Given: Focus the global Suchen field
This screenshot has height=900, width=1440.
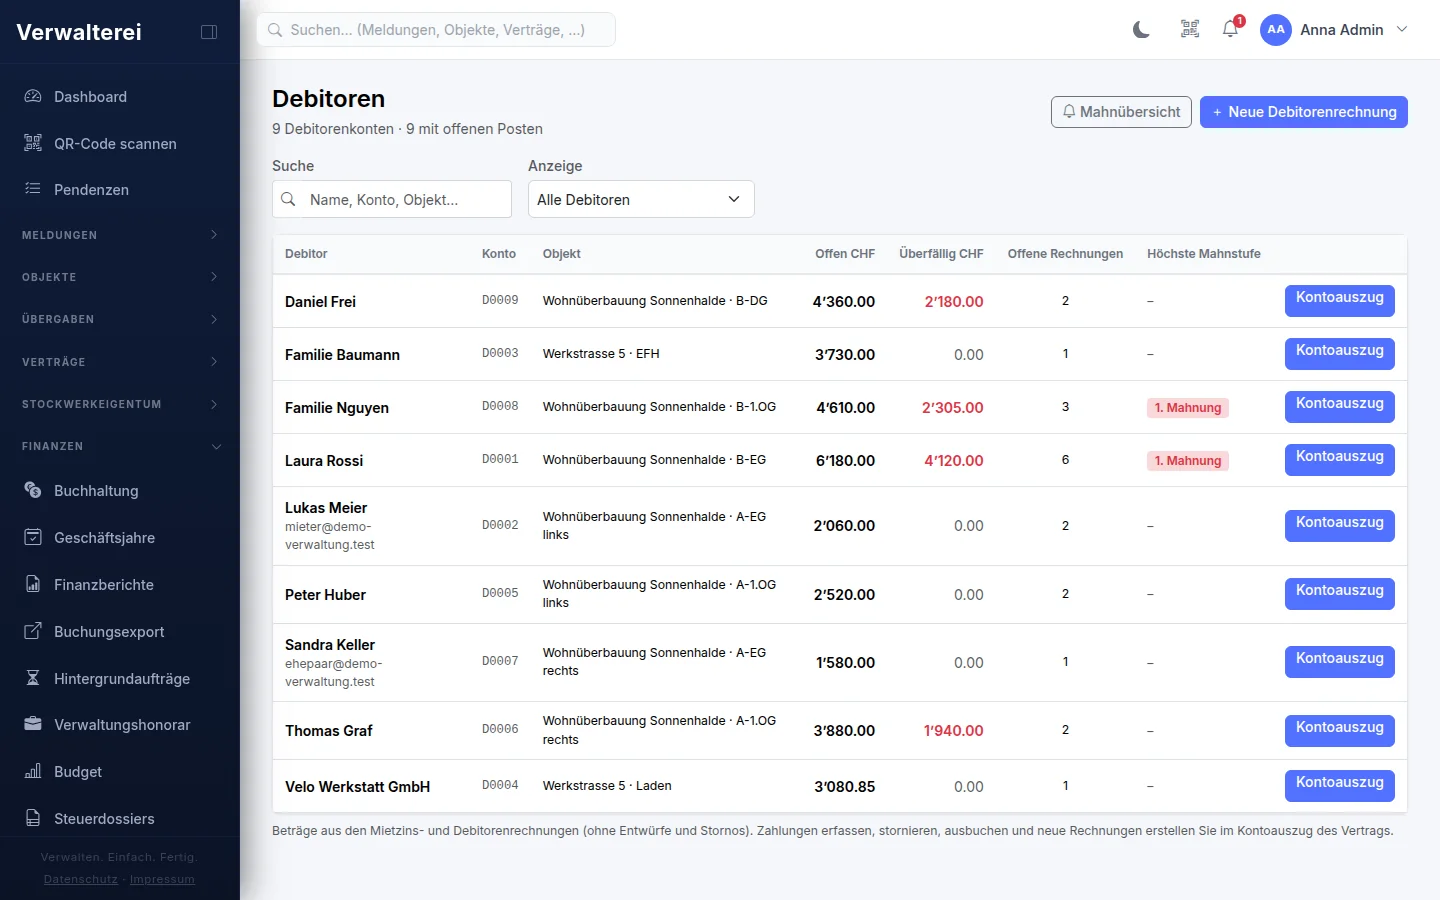Looking at the screenshot, I should point(436,30).
